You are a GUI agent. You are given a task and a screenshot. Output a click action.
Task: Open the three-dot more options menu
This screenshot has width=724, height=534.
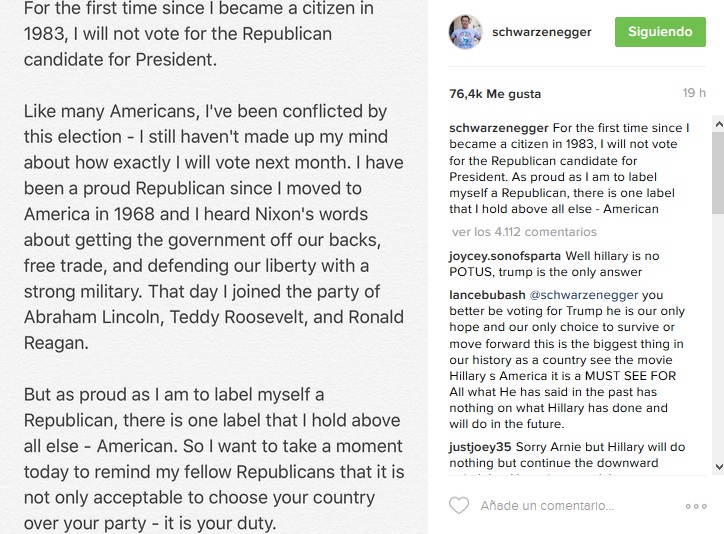coord(696,506)
